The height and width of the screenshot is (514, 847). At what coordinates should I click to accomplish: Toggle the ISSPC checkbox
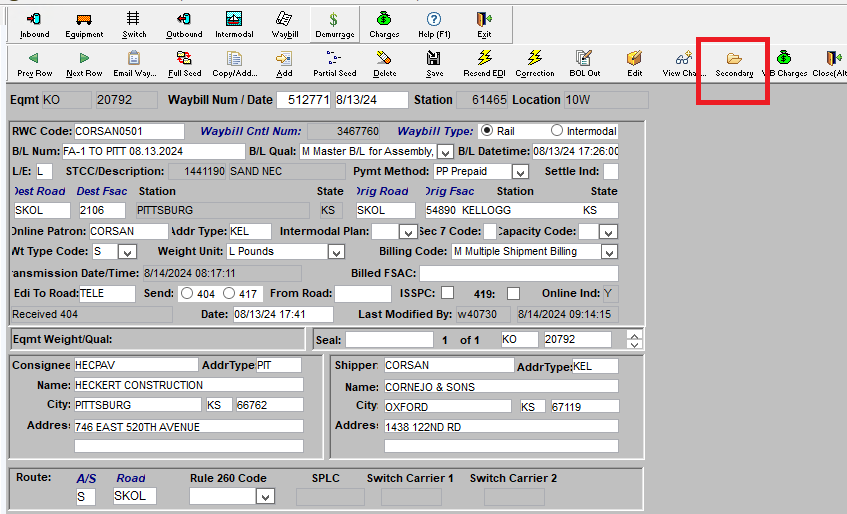click(447, 293)
